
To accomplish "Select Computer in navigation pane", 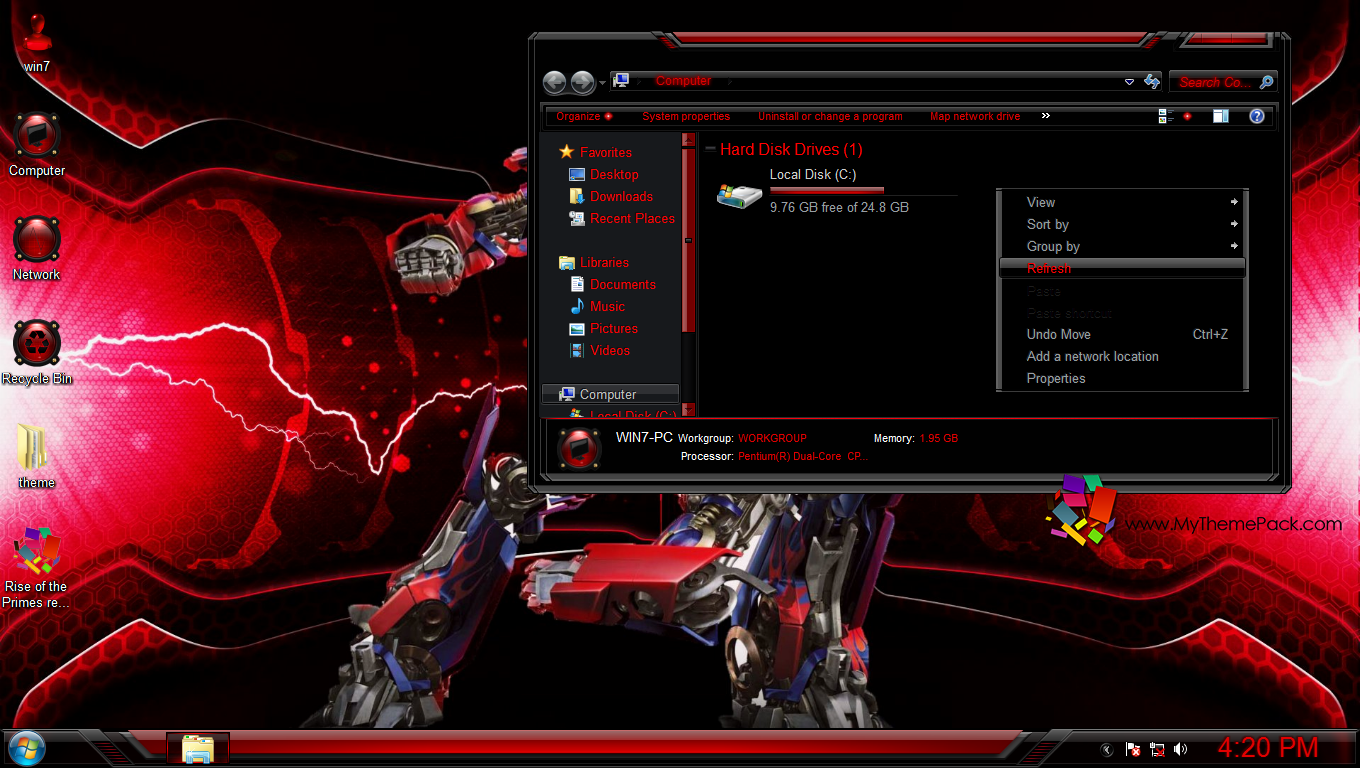I will click(x=610, y=394).
